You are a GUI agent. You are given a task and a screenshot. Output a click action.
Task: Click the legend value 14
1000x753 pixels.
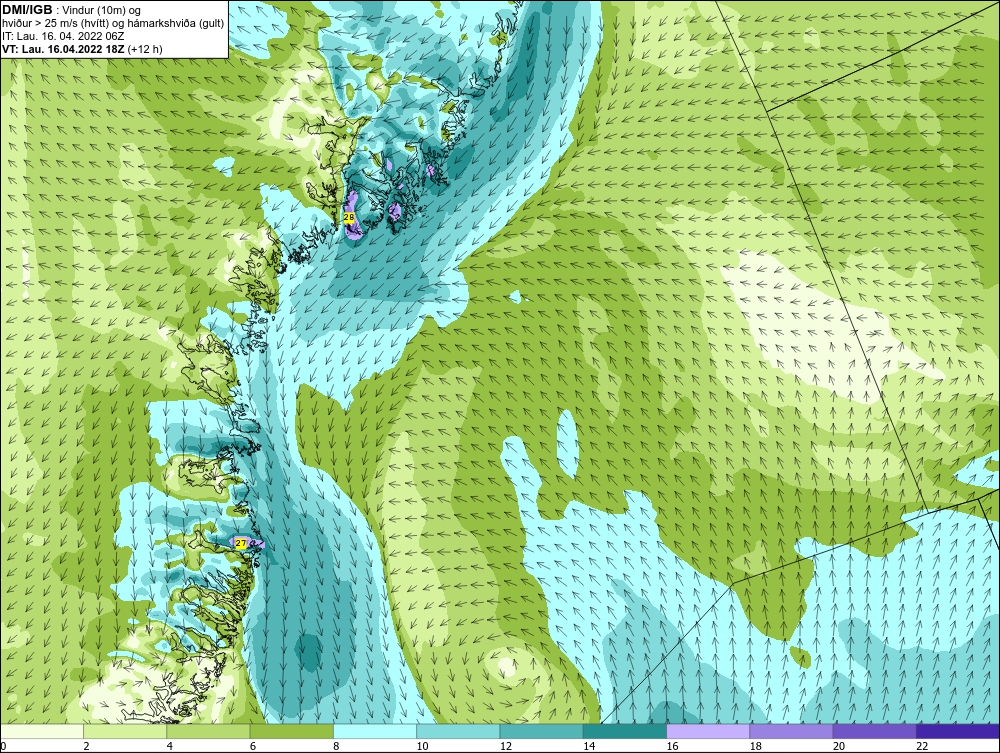589,746
